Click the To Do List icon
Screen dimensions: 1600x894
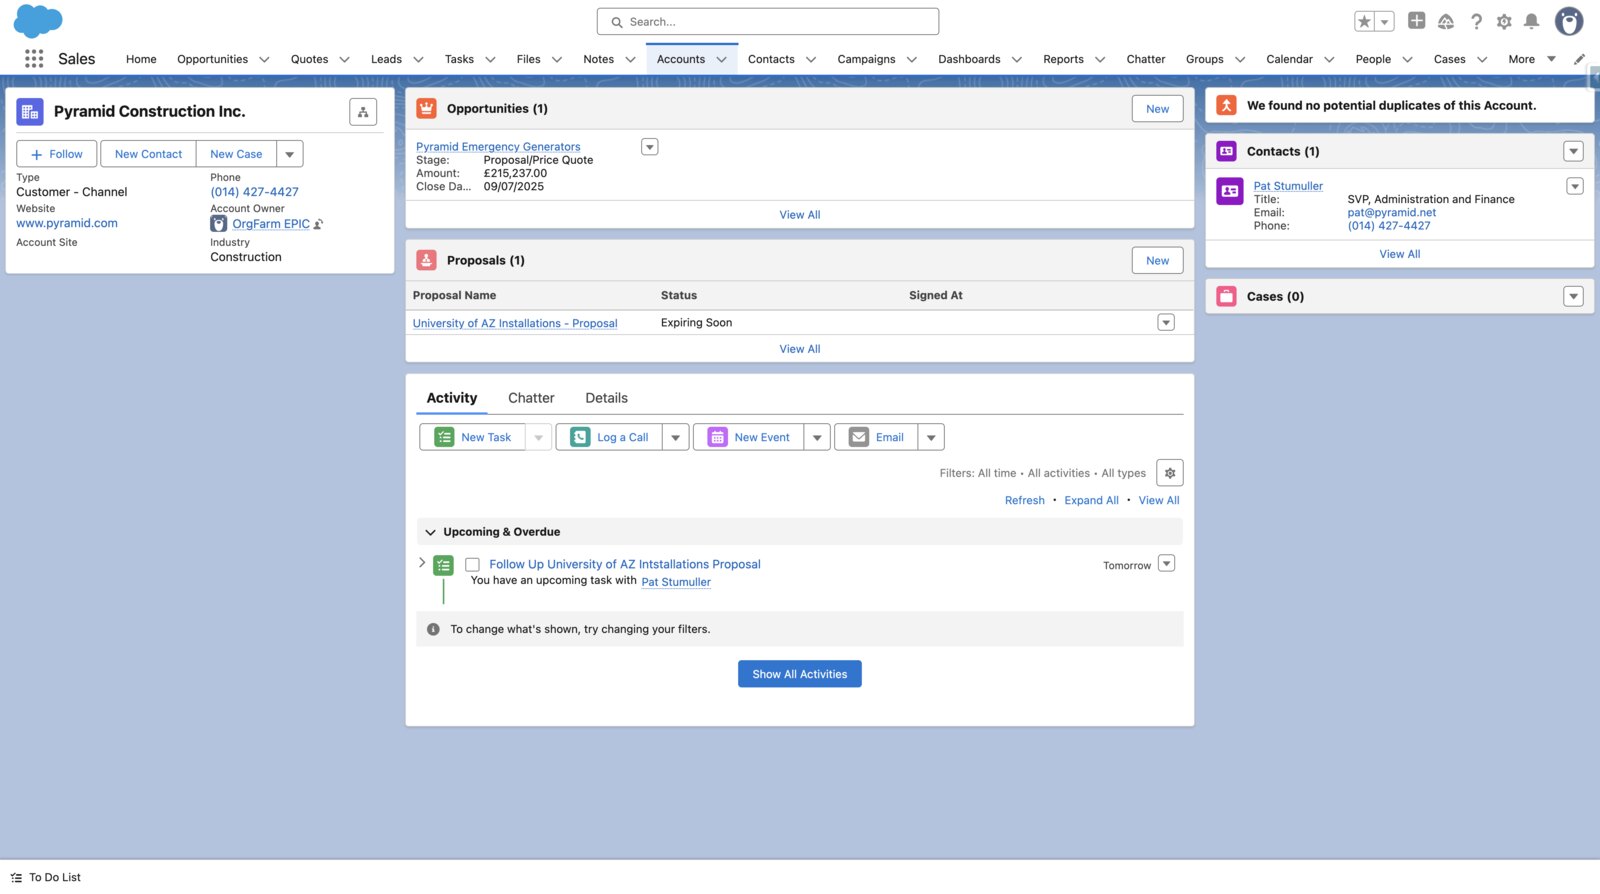[x=16, y=877]
